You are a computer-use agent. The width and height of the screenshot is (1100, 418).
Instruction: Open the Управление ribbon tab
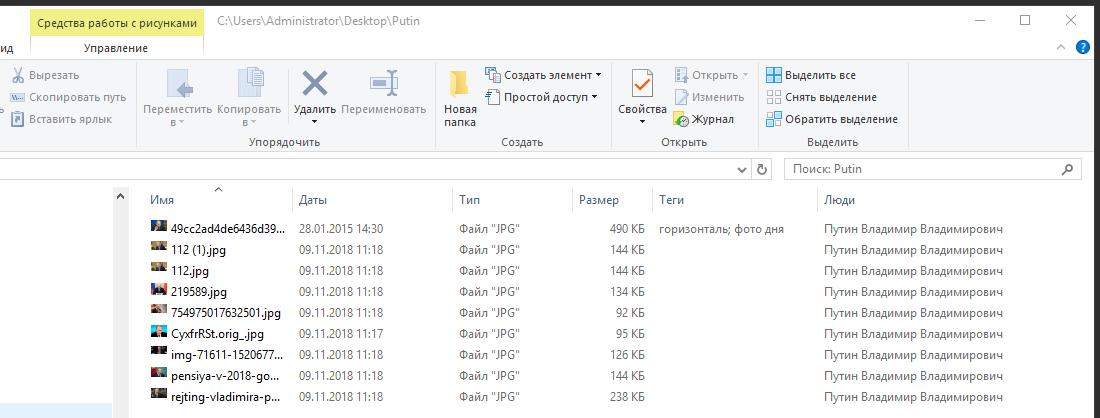click(x=116, y=48)
